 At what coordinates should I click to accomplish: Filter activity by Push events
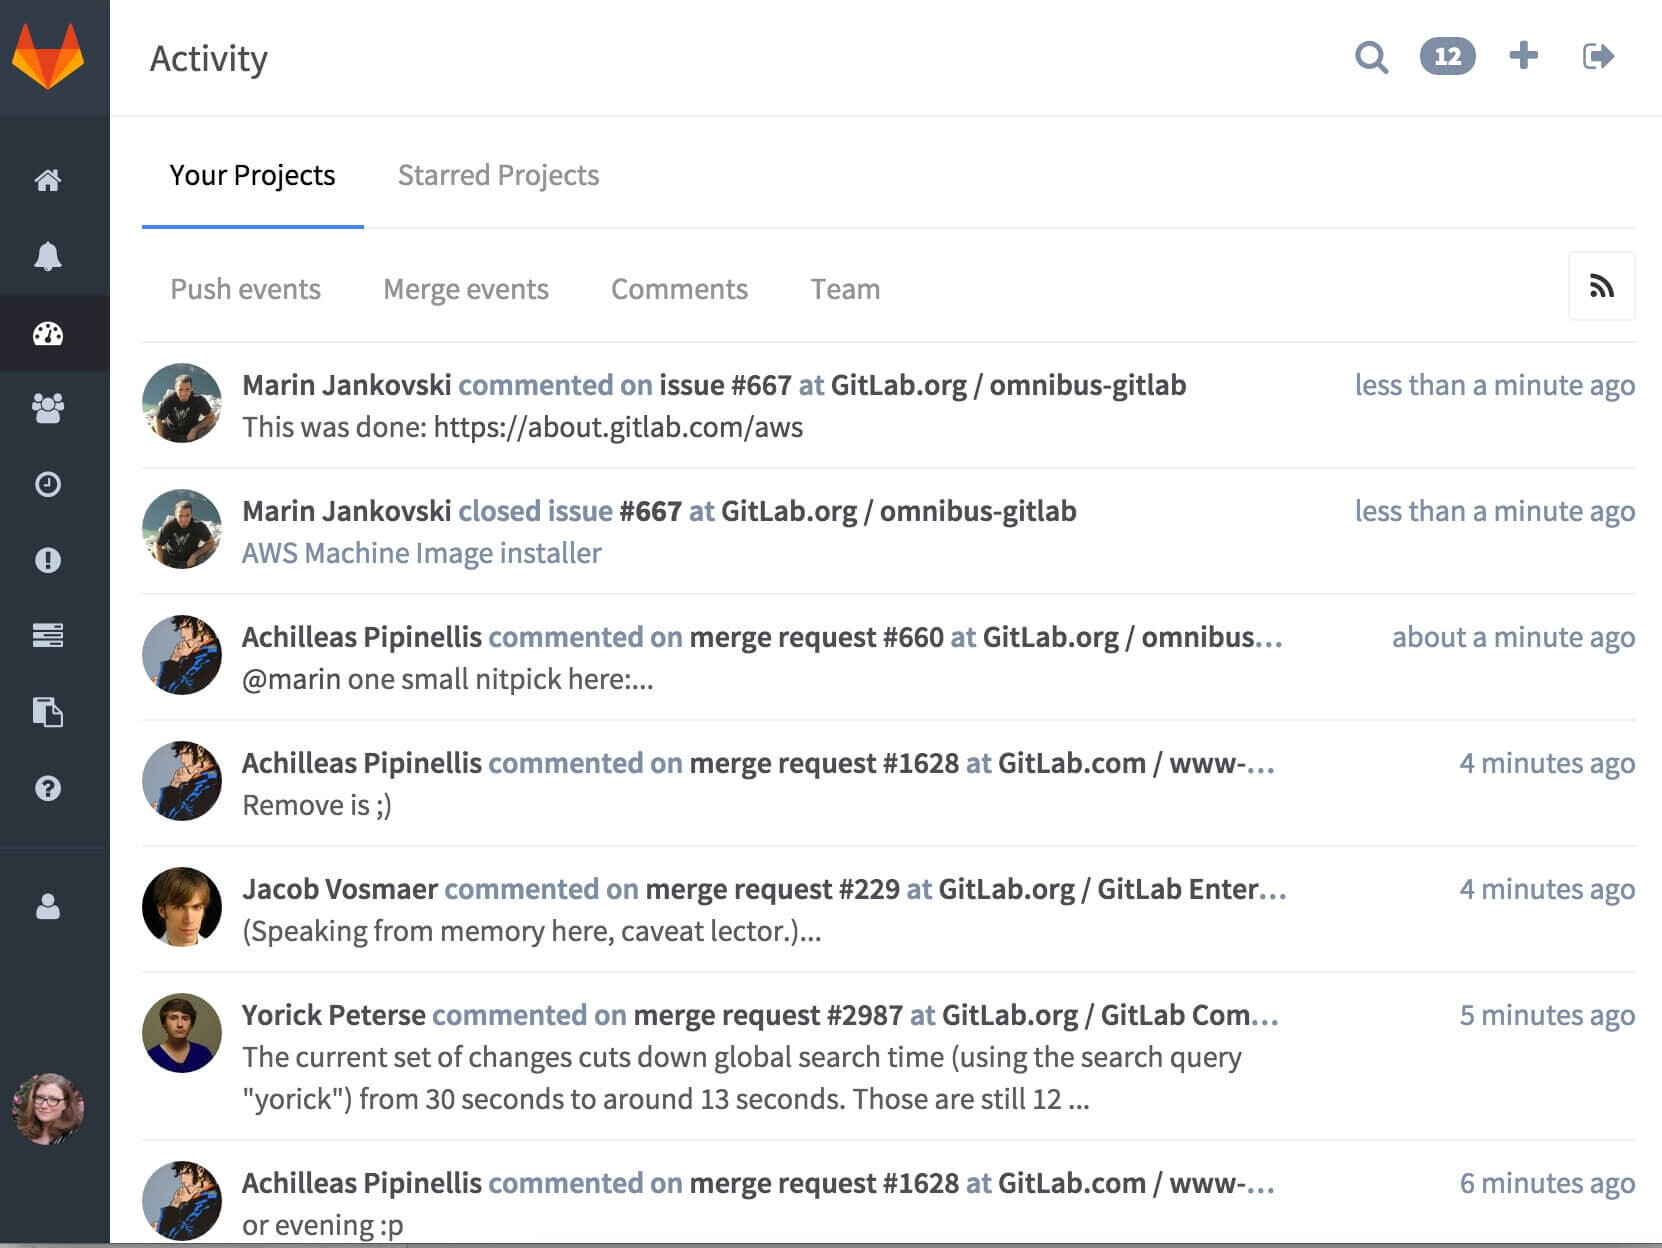coord(245,289)
